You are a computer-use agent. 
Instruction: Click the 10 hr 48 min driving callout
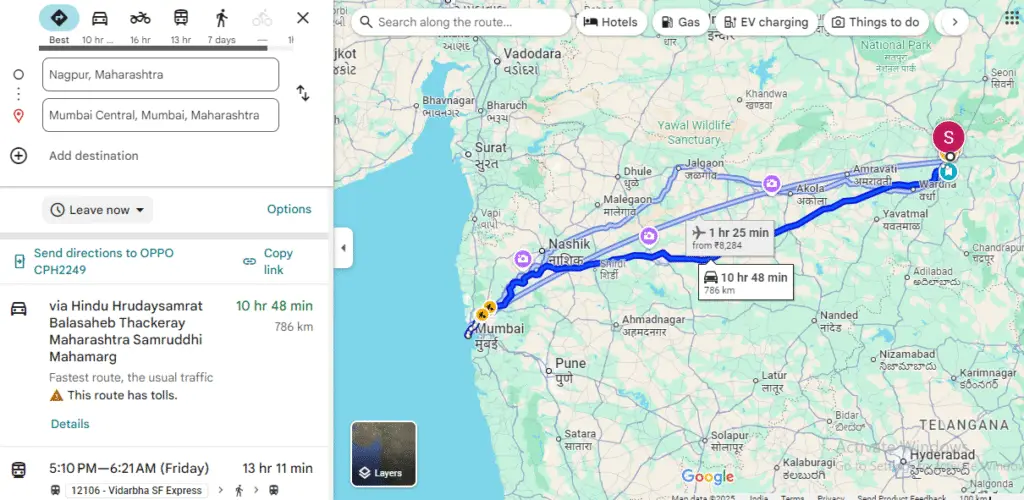pos(746,282)
